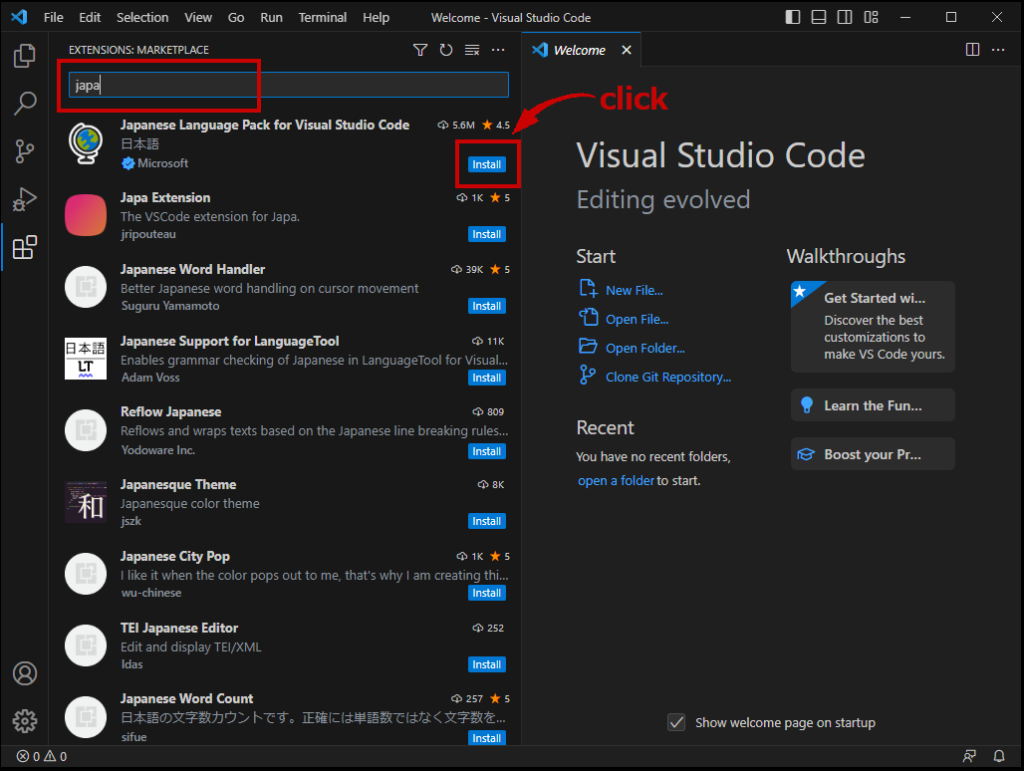Click the notifications bell in status bar
The image size is (1024, 771).
tap(998, 756)
